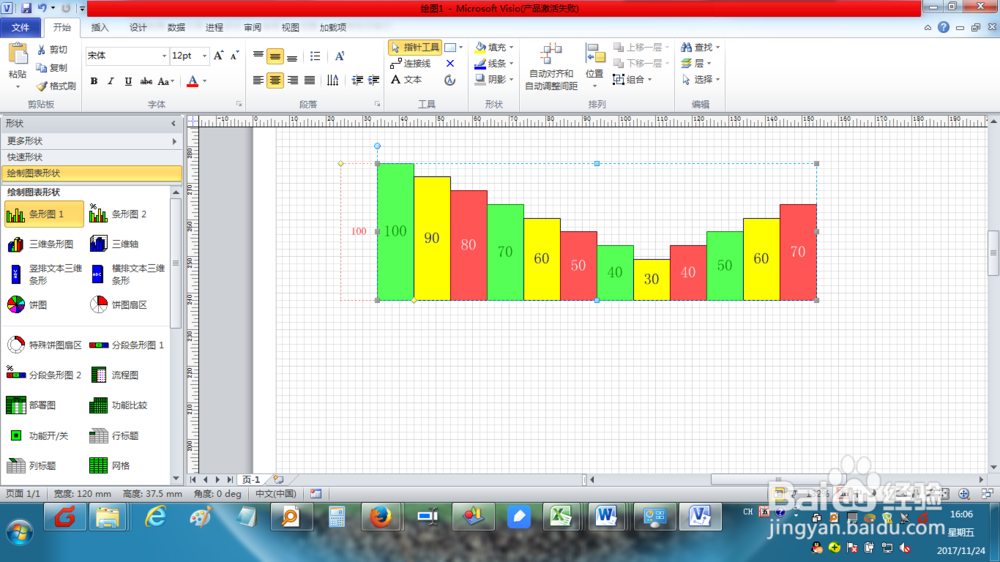Open the font color dropdown arrow
1000x562 pixels.
point(205,81)
